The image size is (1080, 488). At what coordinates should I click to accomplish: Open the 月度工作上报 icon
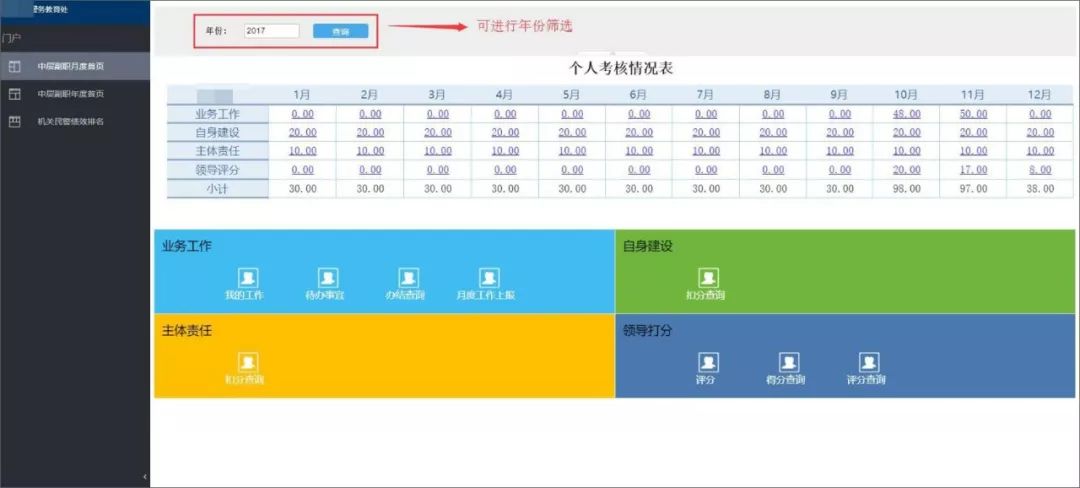(488, 279)
